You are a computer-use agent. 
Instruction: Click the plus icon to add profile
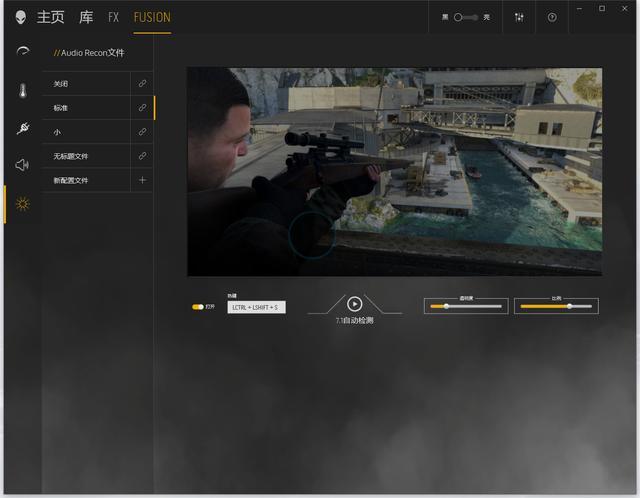(142, 180)
